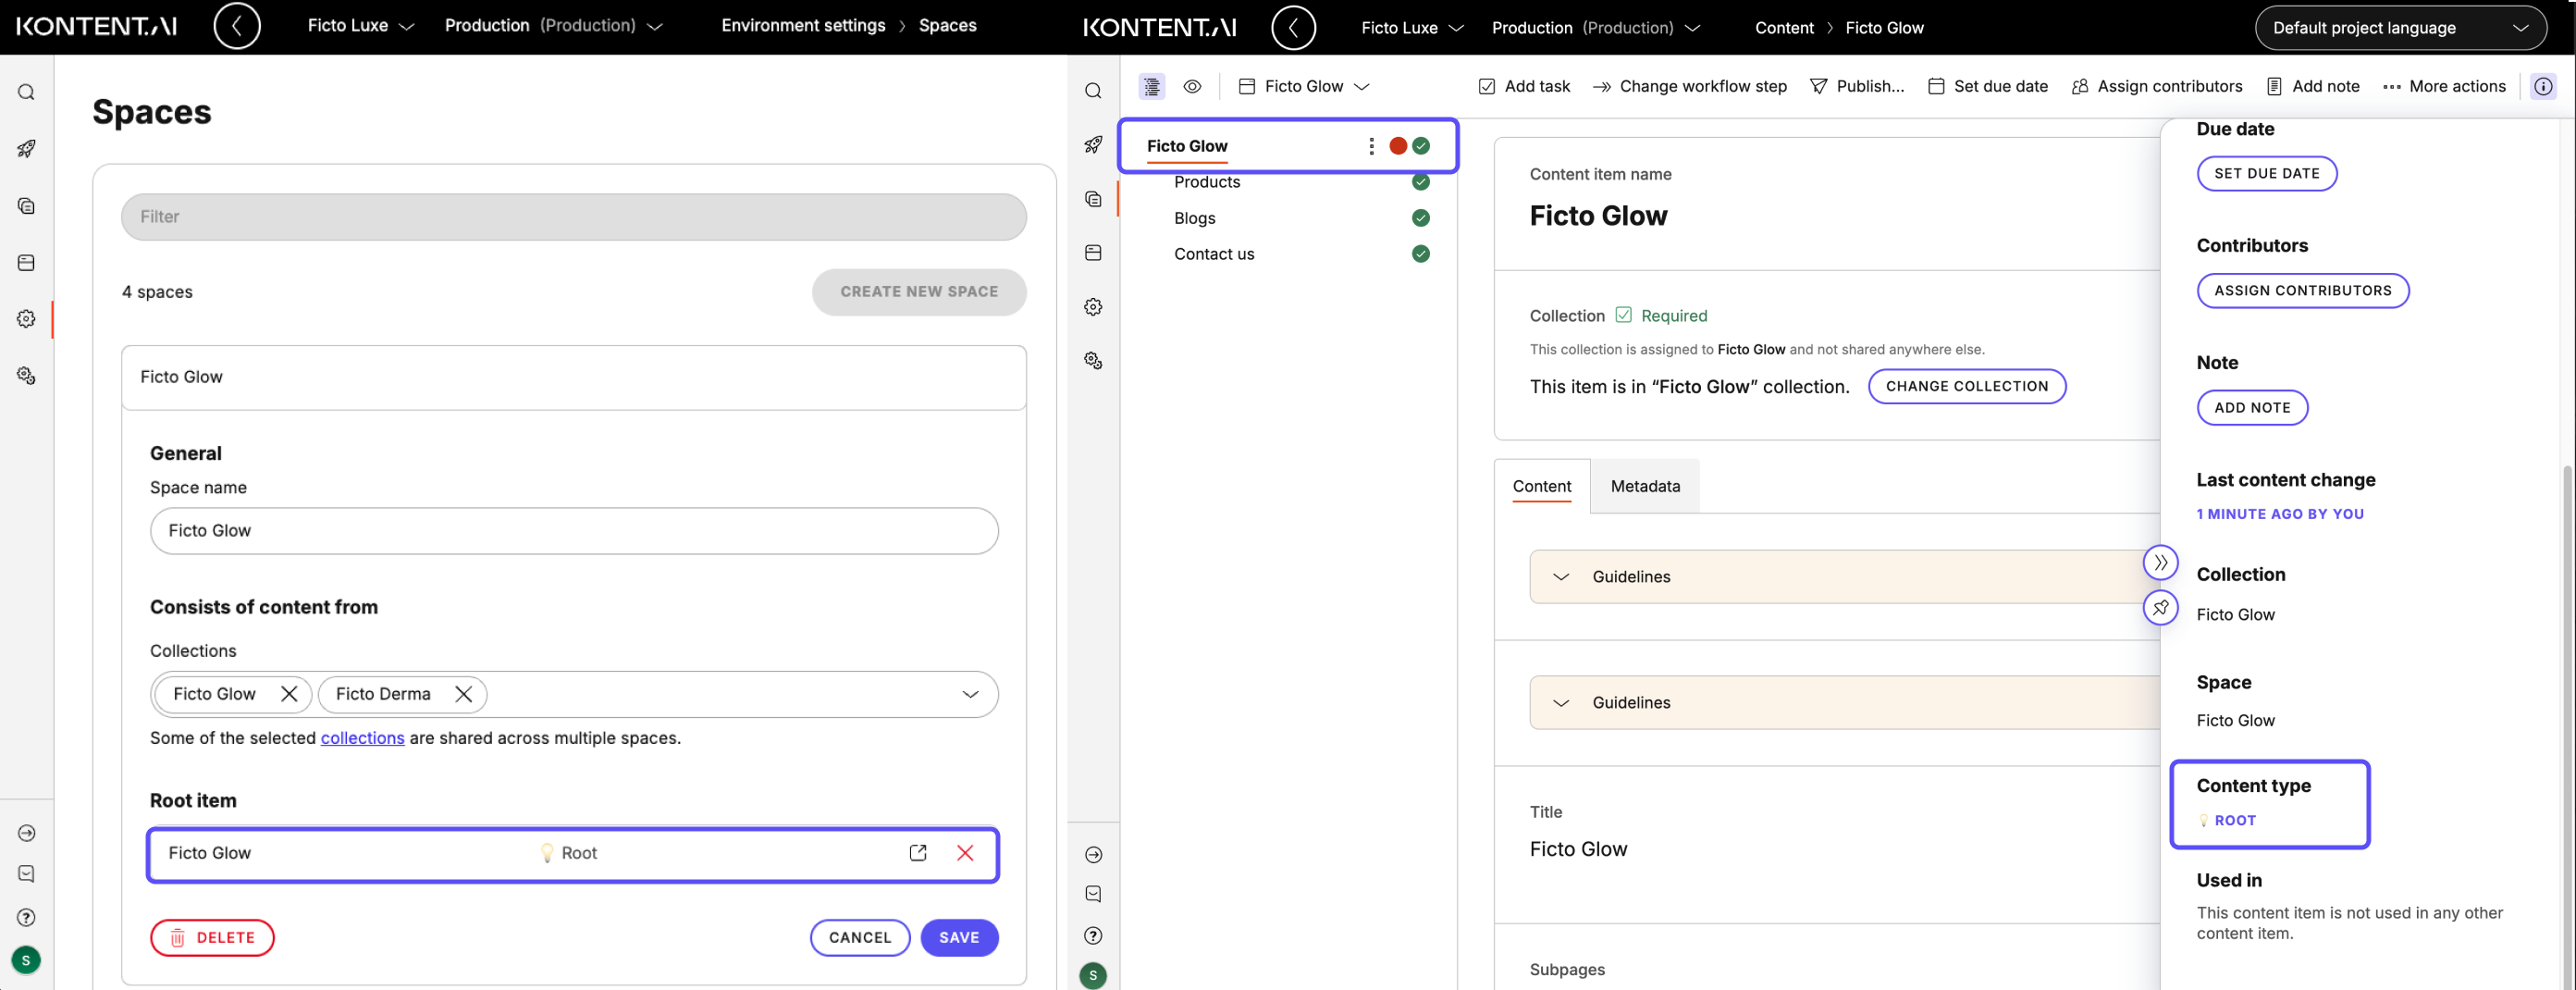Click the info icon near More actions
2576x990 pixels.
pyautogui.click(x=2543, y=86)
